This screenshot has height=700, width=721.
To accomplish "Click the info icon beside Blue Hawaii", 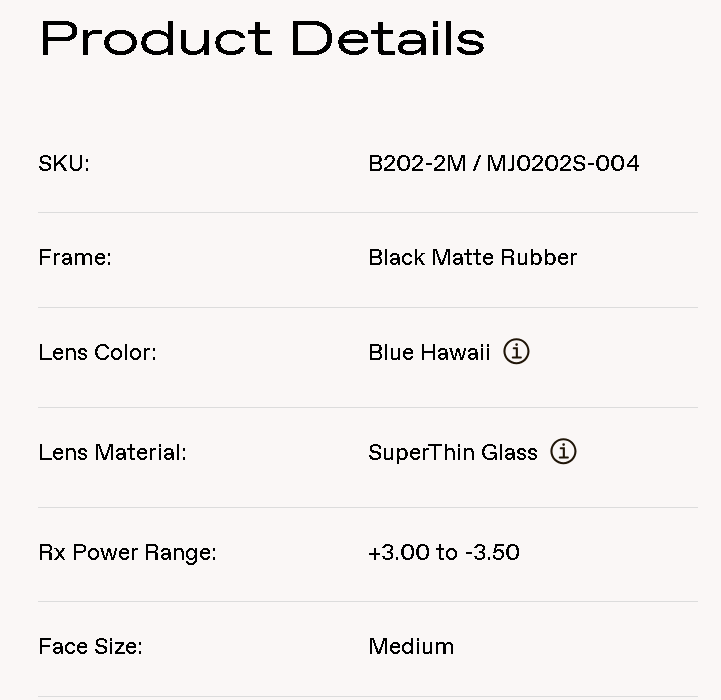I will point(516,352).
